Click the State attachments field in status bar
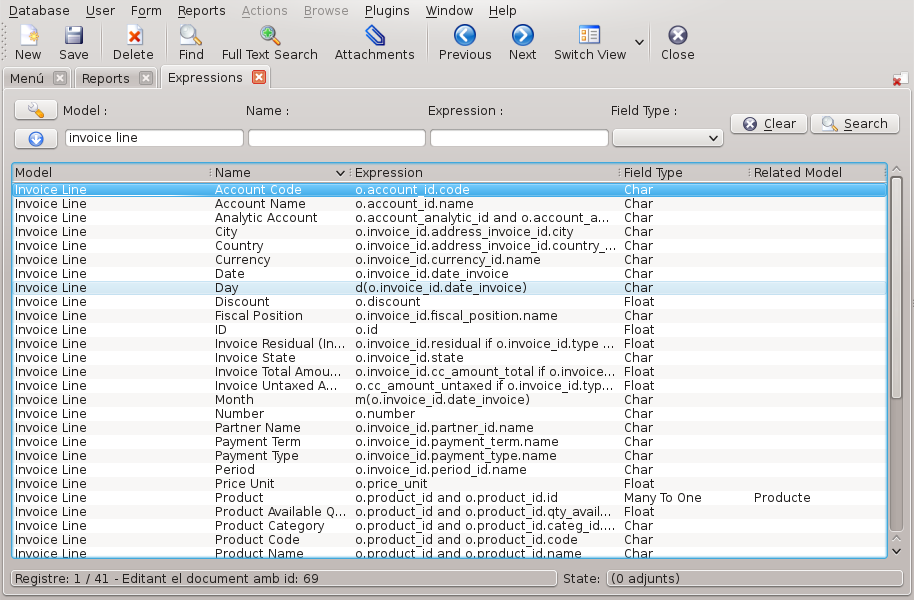This screenshot has width=914, height=600. click(x=755, y=578)
